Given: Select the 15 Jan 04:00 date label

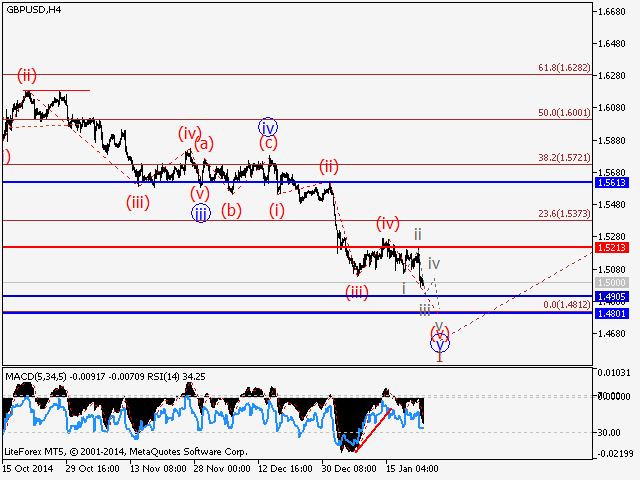Looking at the screenshot, I should 412,469.
